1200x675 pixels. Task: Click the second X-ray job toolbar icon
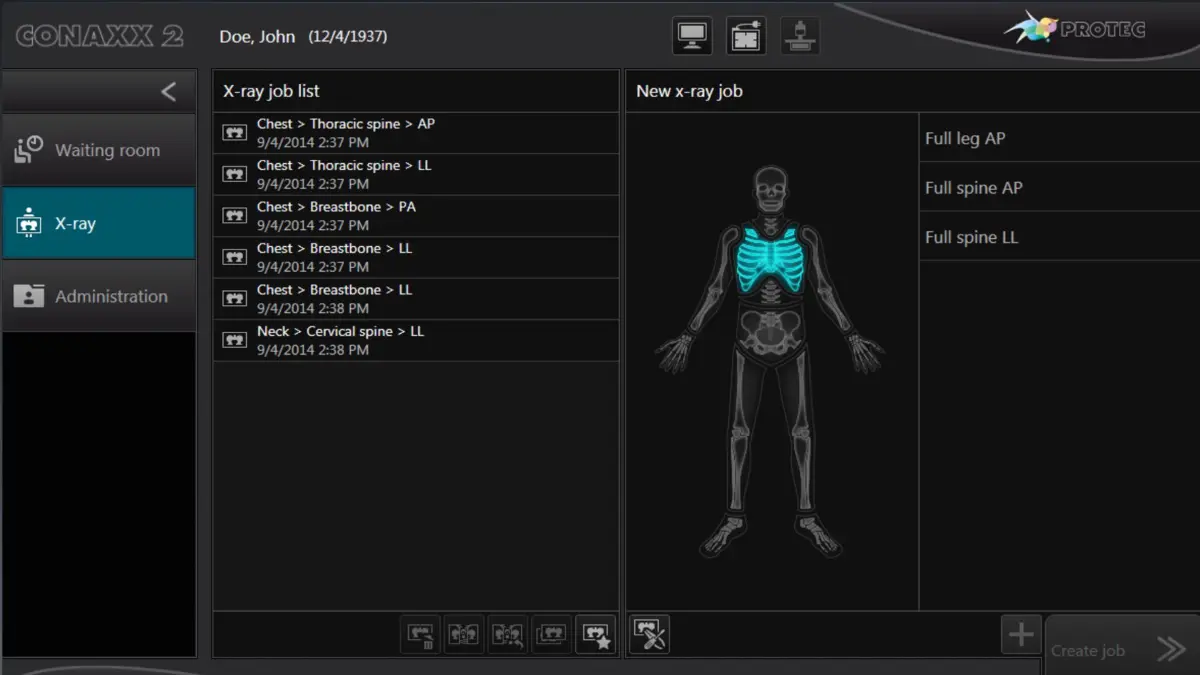click(x=464, y=634)
